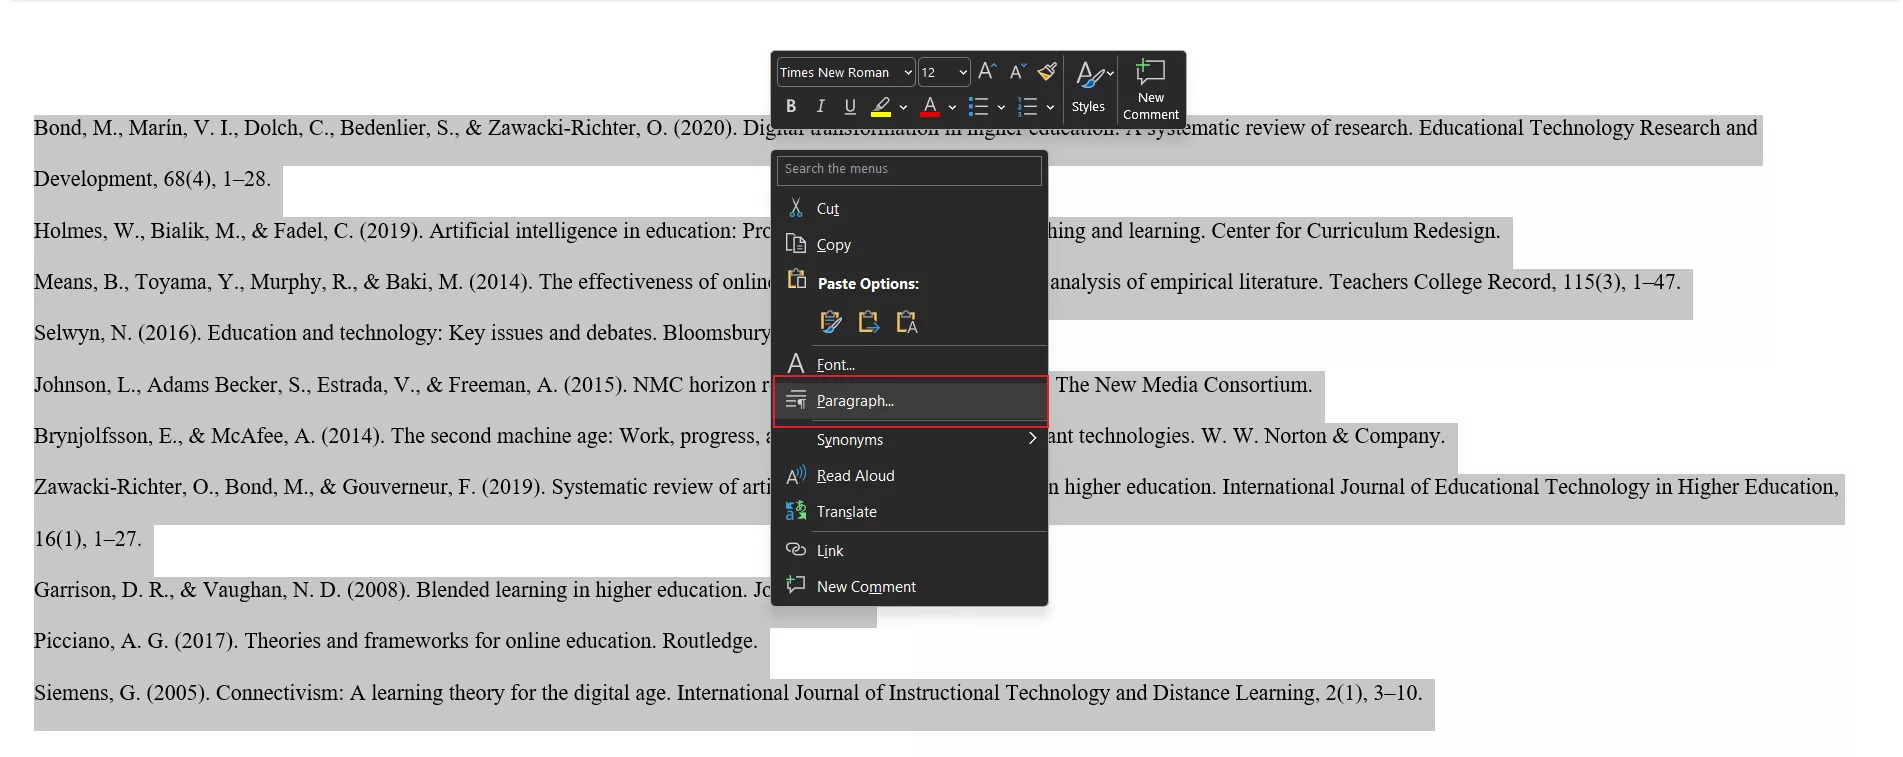Paste with Merge Formatting option
The image size is (1903, 757).
868,322
